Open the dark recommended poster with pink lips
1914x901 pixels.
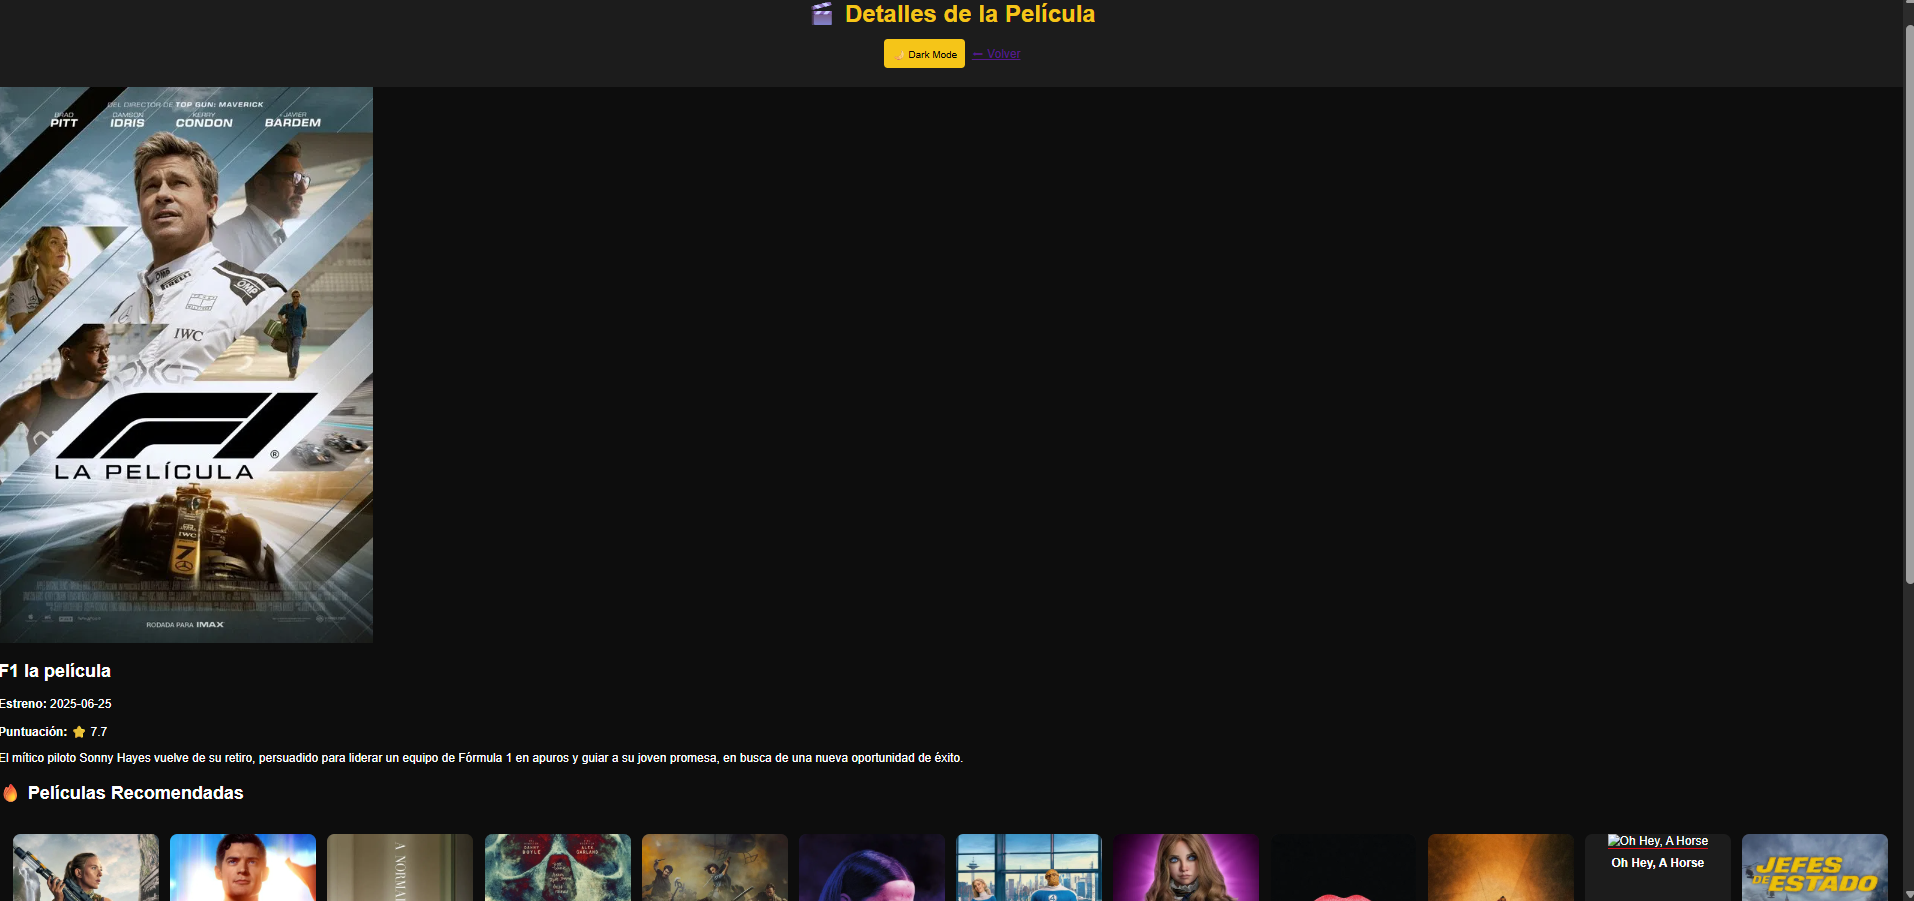[1343, 867]
